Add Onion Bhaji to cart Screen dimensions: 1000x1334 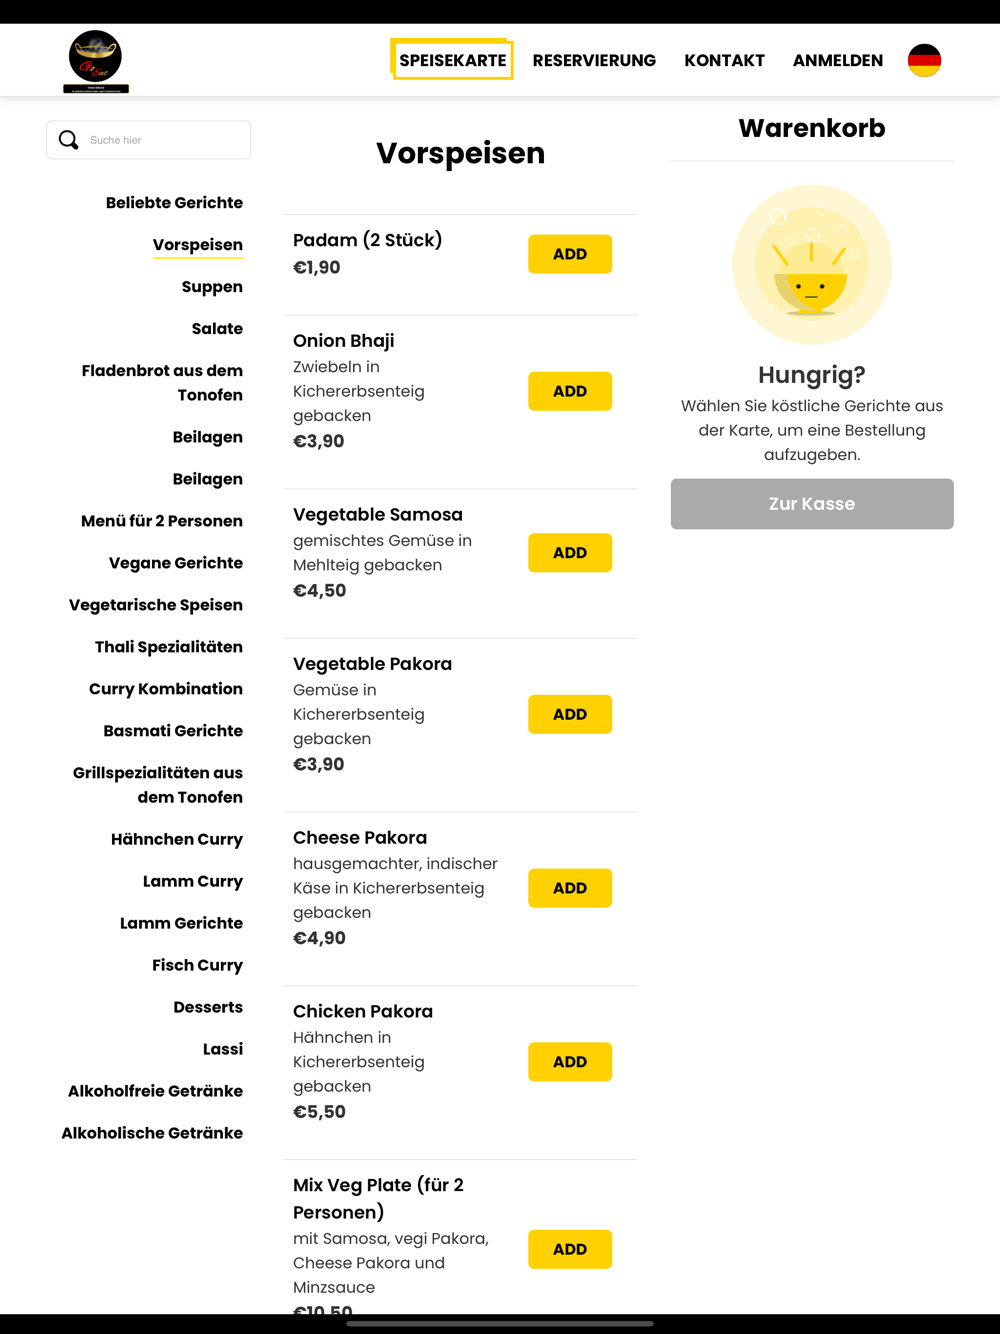tap(569, 391)
